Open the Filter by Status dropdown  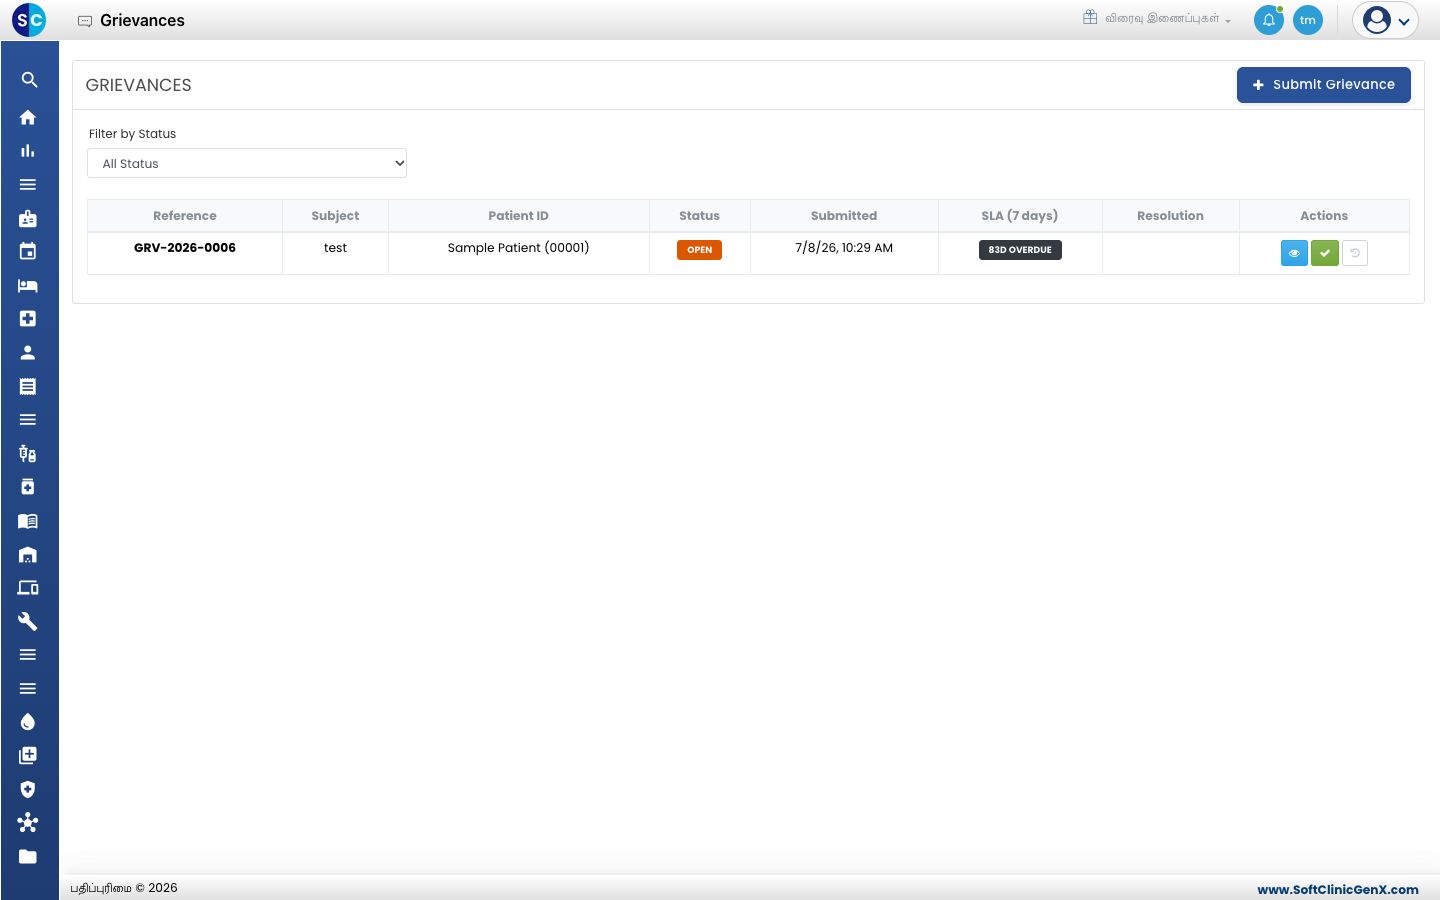coord(247,163)
